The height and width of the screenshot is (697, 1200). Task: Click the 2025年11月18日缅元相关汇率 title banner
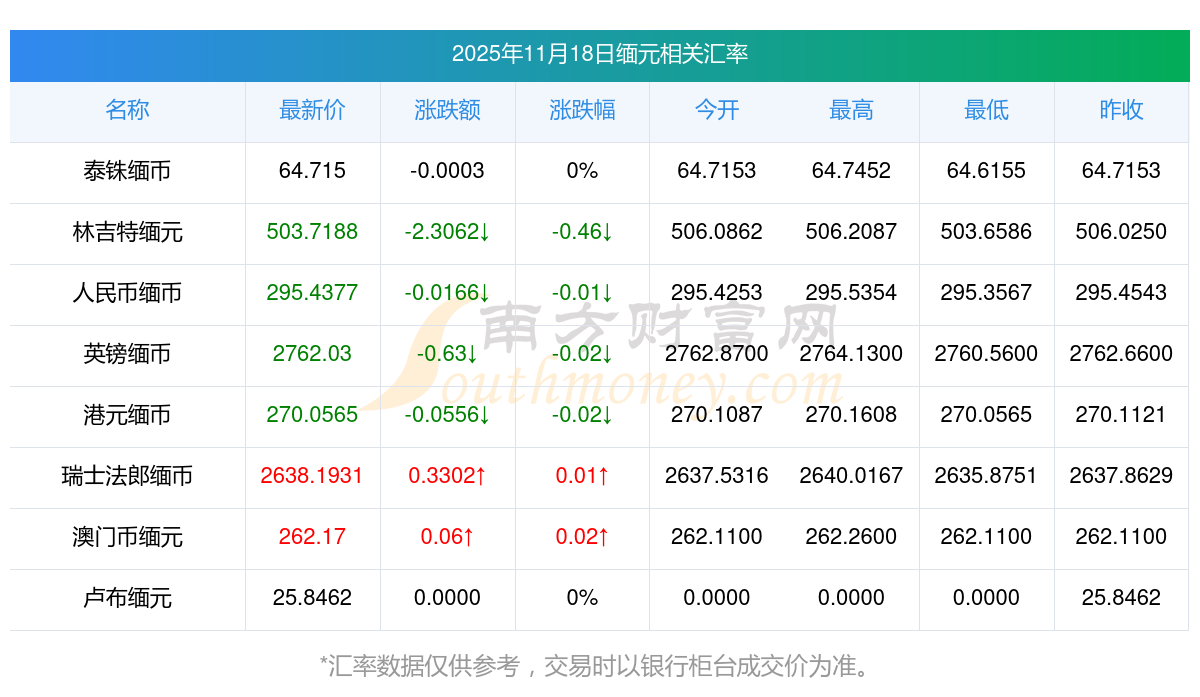pyautogui.click(x=600, y=54)
